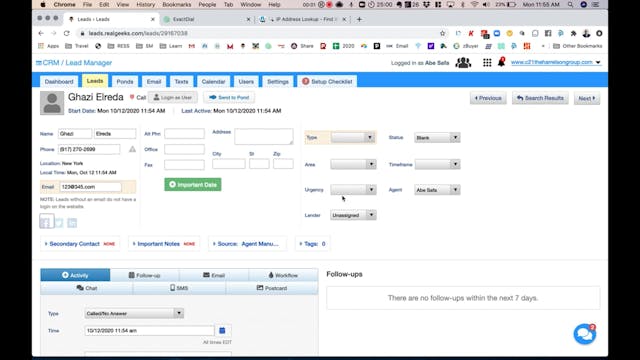The width and height of the screenshot is (640, 360).
Task: Click the Call link next to lead name
Action: 138,98
